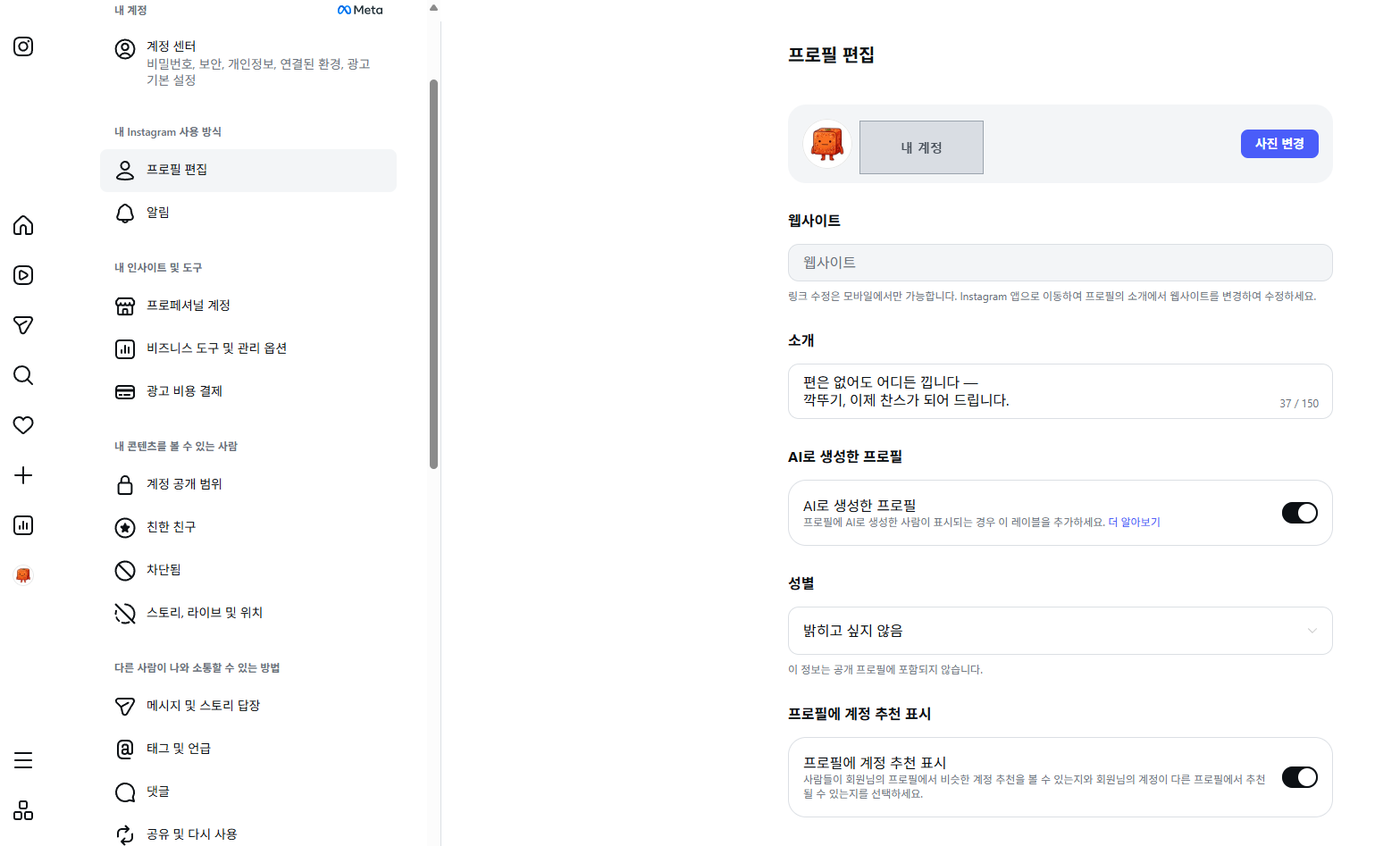Image resolution: width=1400 pixels, height=846 pixels.
Task: Open the 성별 dropdown
Action: tap(1060, 631)
